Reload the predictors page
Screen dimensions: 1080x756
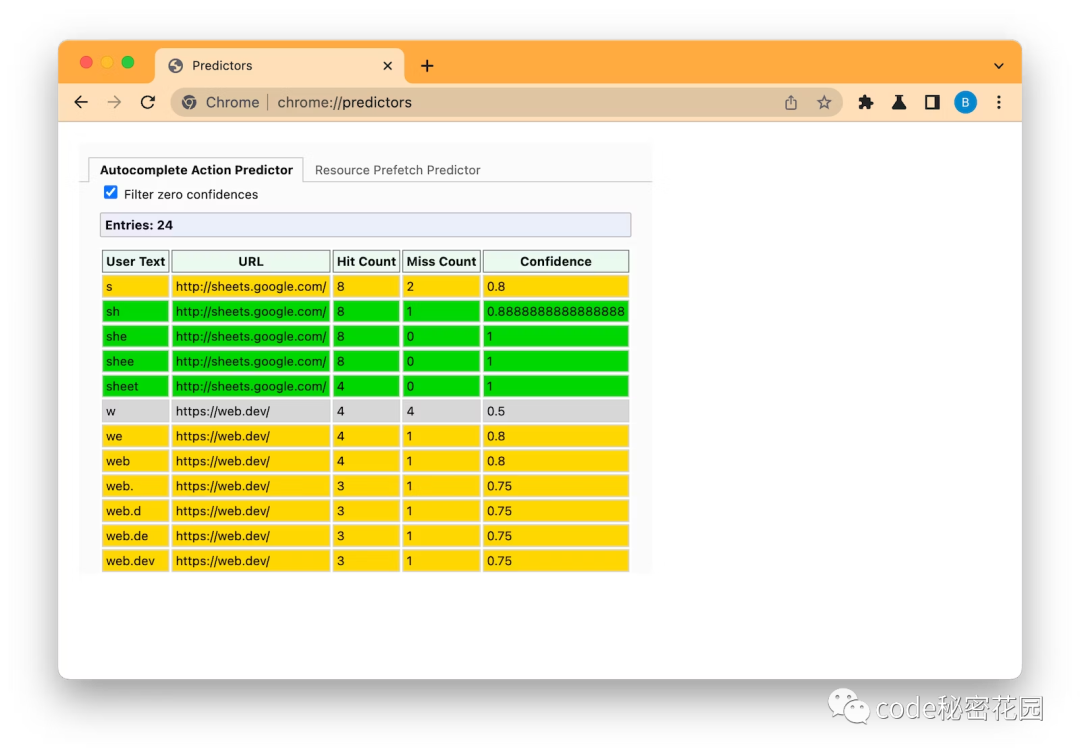[148, 102]
